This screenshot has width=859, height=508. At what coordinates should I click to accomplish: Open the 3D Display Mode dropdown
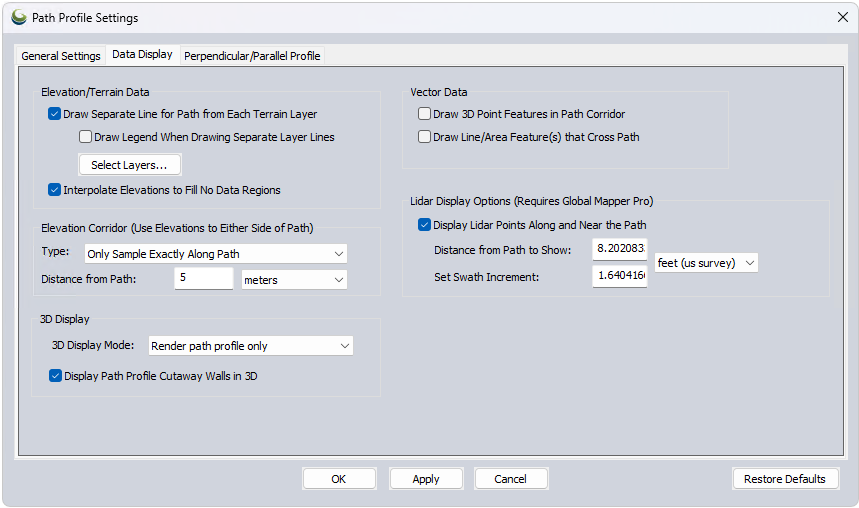coord(250,346)
